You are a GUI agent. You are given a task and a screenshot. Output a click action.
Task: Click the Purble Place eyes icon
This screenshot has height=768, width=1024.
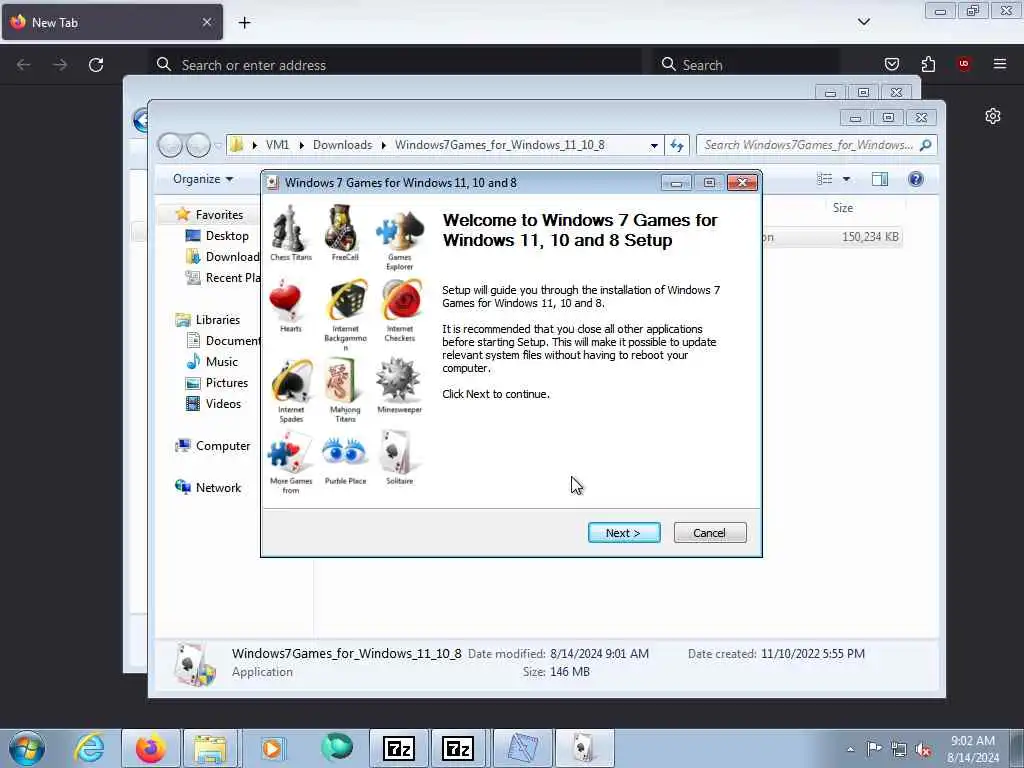[x=344, y=451]
